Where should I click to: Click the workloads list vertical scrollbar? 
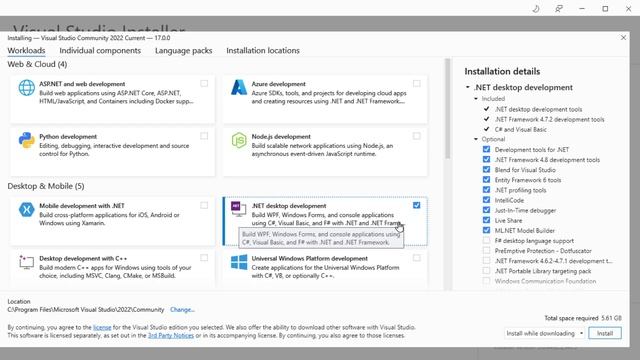coord(447,109)
